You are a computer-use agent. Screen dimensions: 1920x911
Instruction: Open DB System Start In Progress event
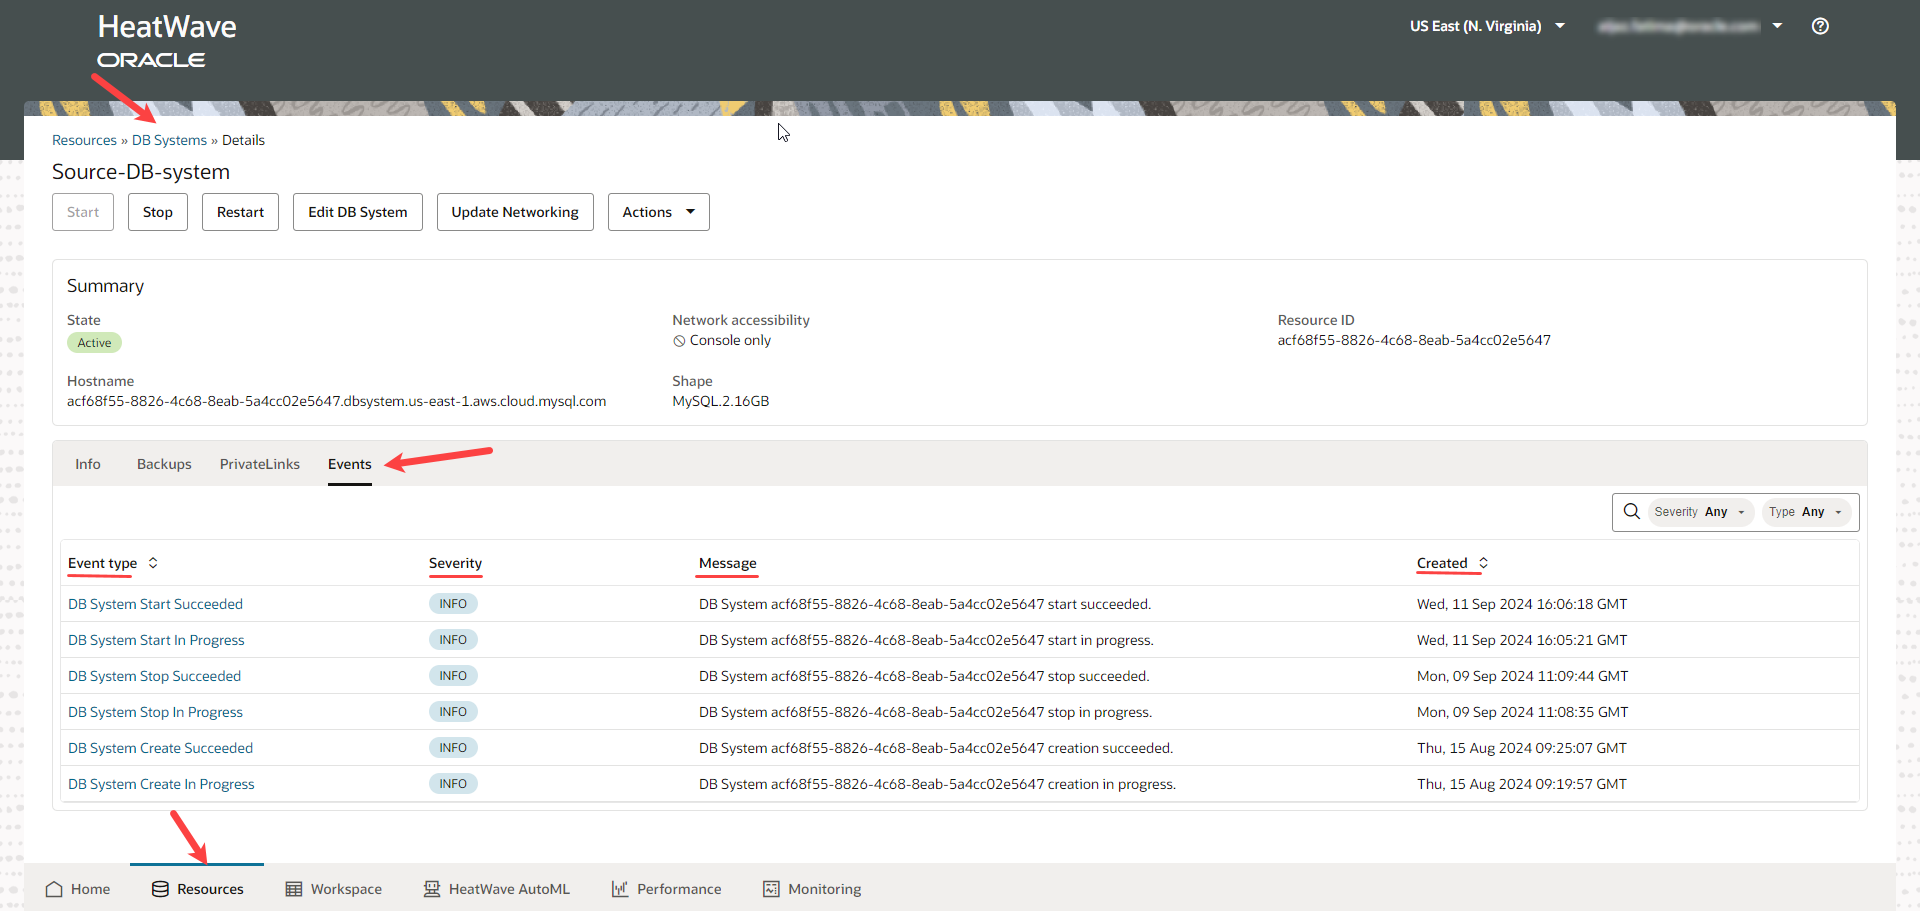click(x=156, y=640)
